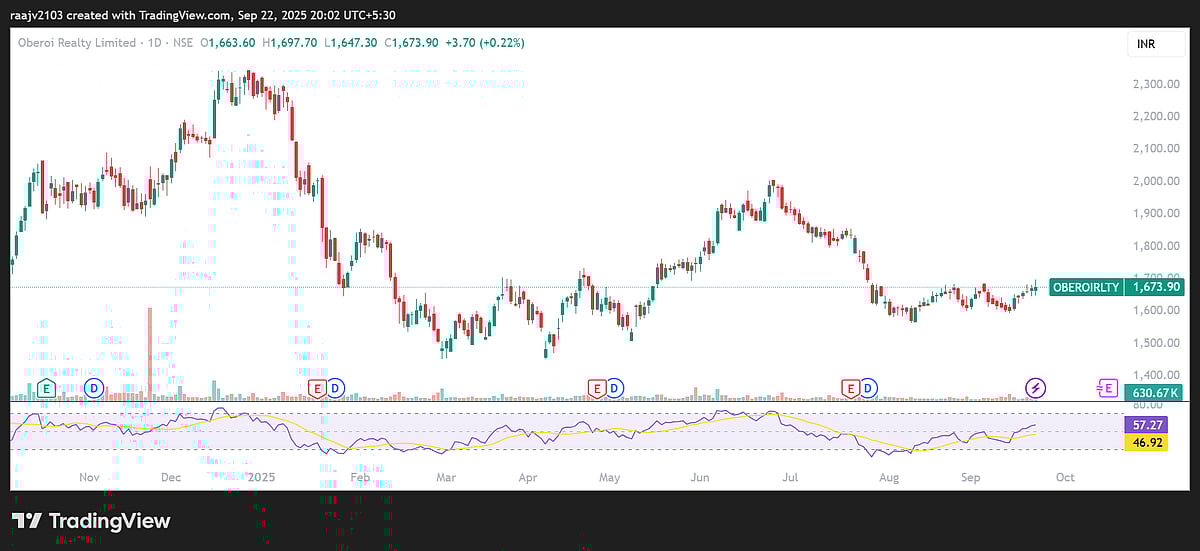The image size is (1200, 551).
Task: Click the Oct label on the time axis
Action: pyautogui.click(x=1065, y=478)
